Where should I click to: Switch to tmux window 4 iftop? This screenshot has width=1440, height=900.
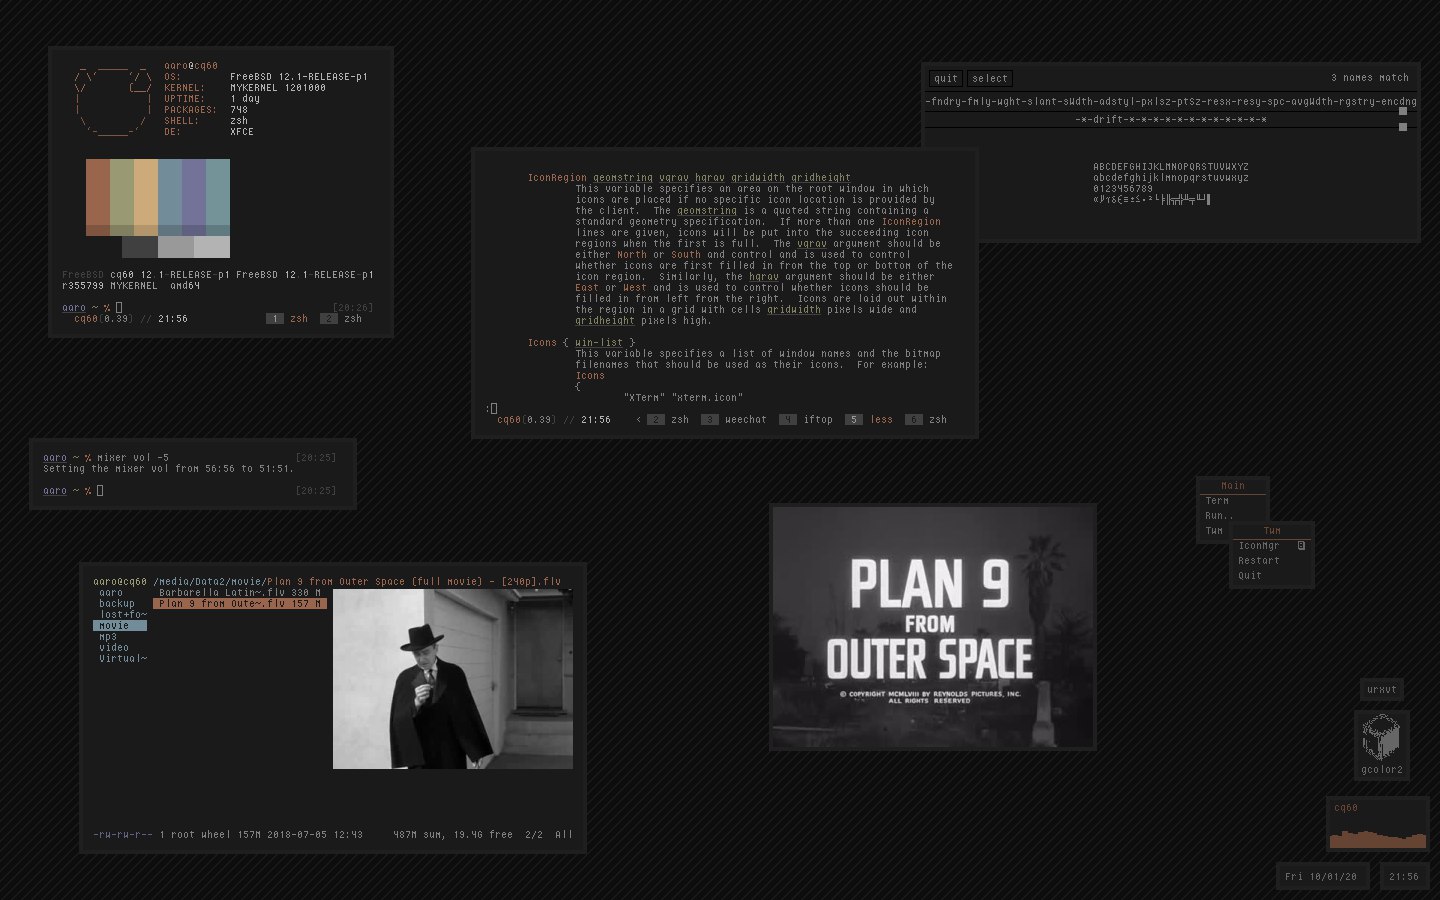coord(806,420)
